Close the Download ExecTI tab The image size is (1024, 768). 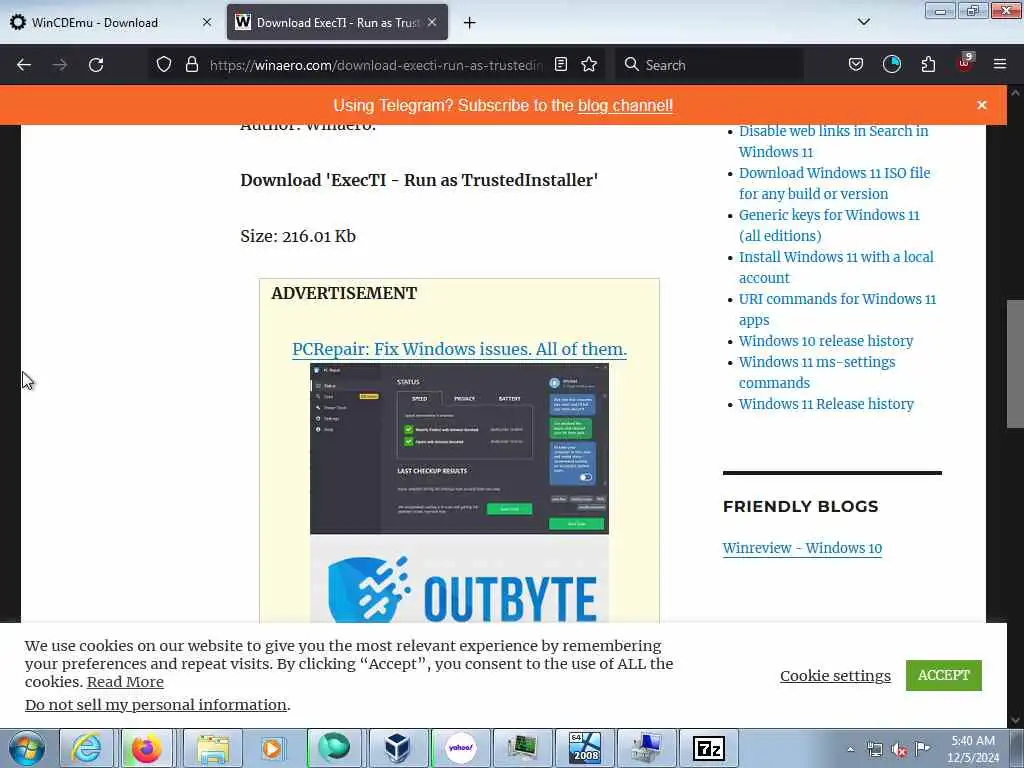point(432,22)
